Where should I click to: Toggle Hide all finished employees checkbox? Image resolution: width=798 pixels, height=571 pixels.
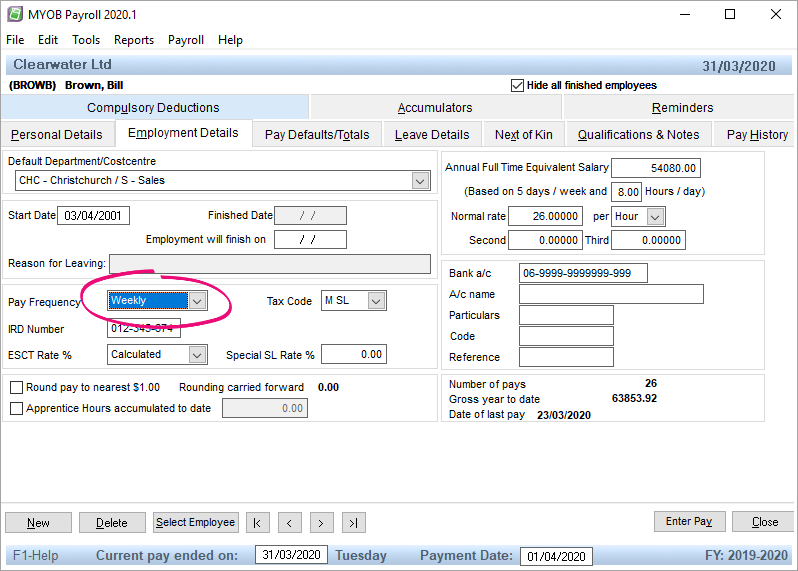click(517, 85)
